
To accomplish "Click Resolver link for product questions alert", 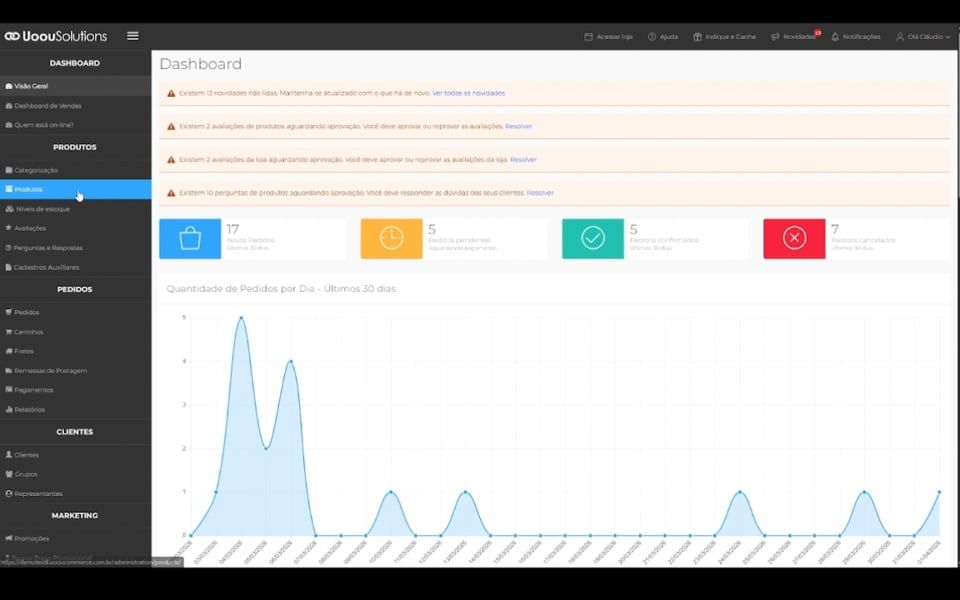I will pyautogui.click(x=540, y=193).
